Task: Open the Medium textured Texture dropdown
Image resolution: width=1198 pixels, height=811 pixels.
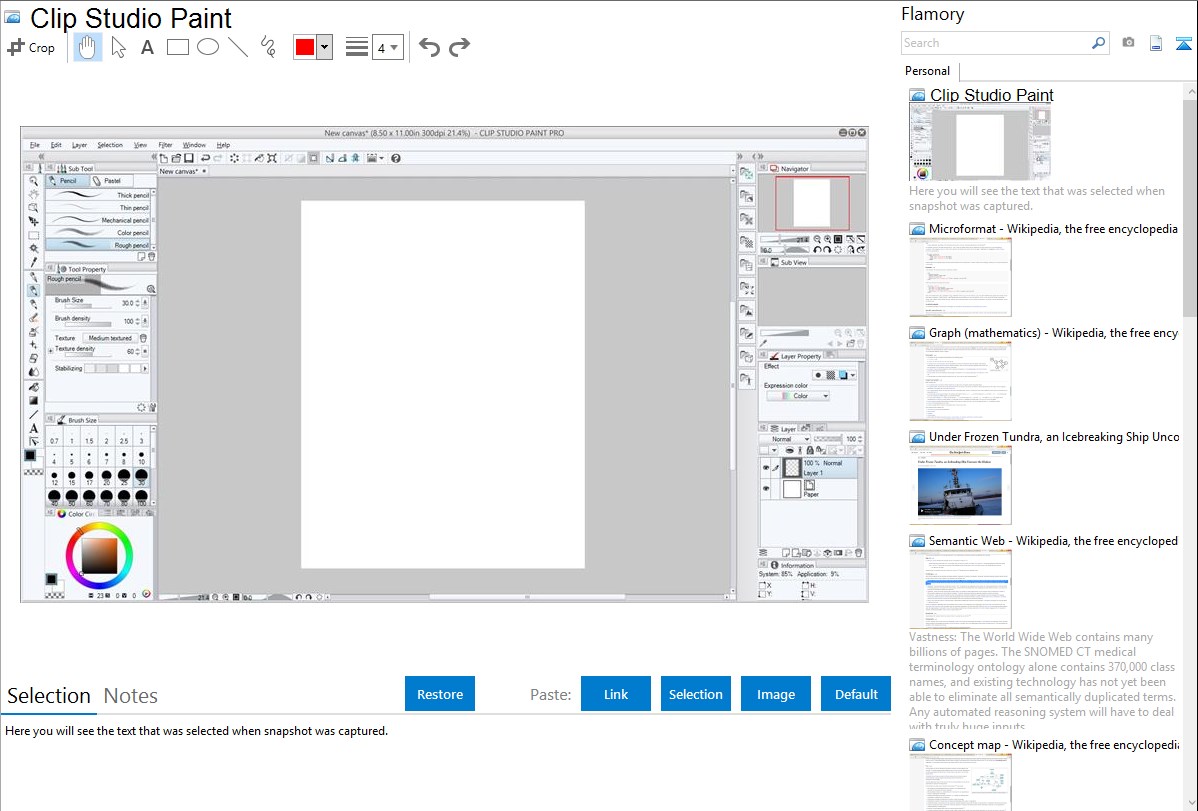Action: (110, 338)
